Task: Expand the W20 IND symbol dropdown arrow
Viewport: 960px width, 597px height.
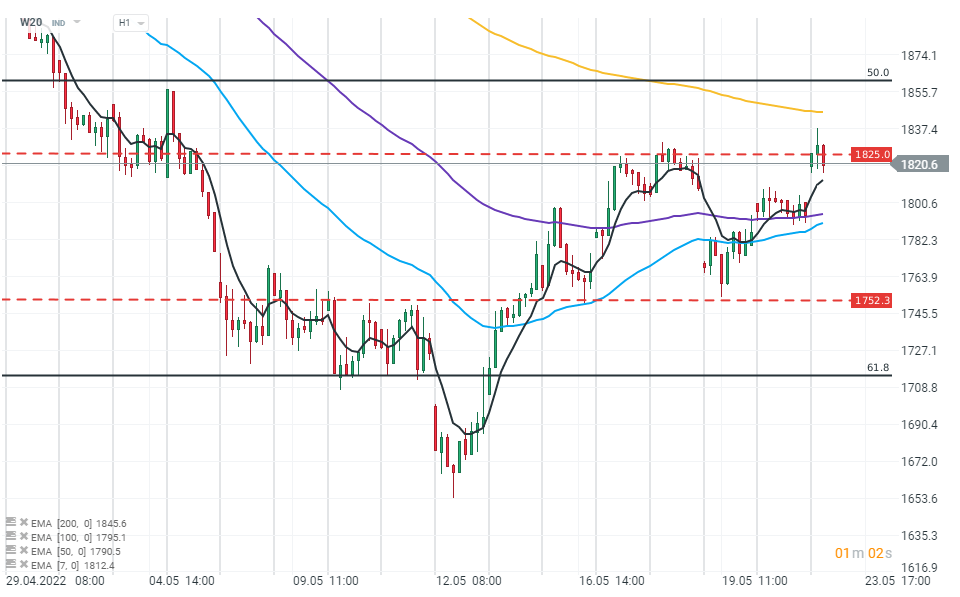Action: point(78,22)
